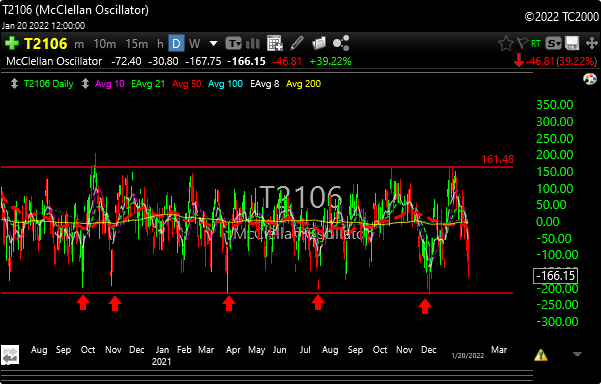Open the S settings dropdown button

[553, 43]
